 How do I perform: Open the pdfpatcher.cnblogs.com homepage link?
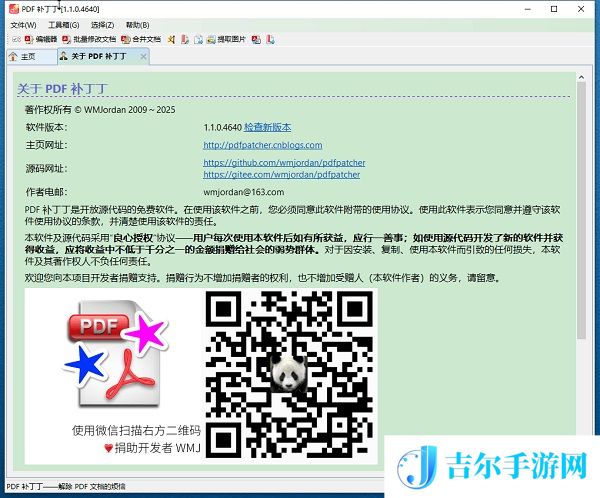coord(262,145)
